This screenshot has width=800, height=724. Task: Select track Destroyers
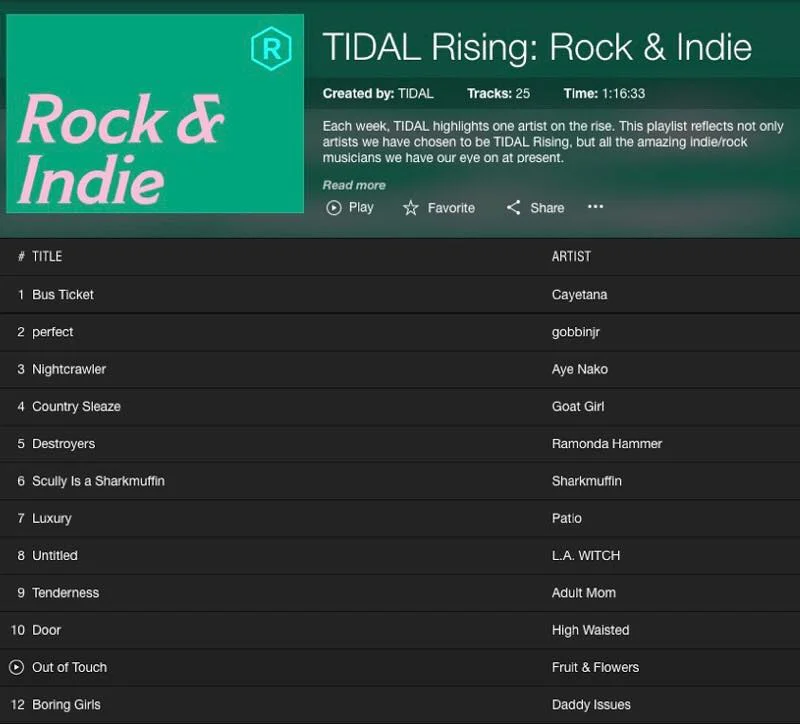tap(63, 443)
